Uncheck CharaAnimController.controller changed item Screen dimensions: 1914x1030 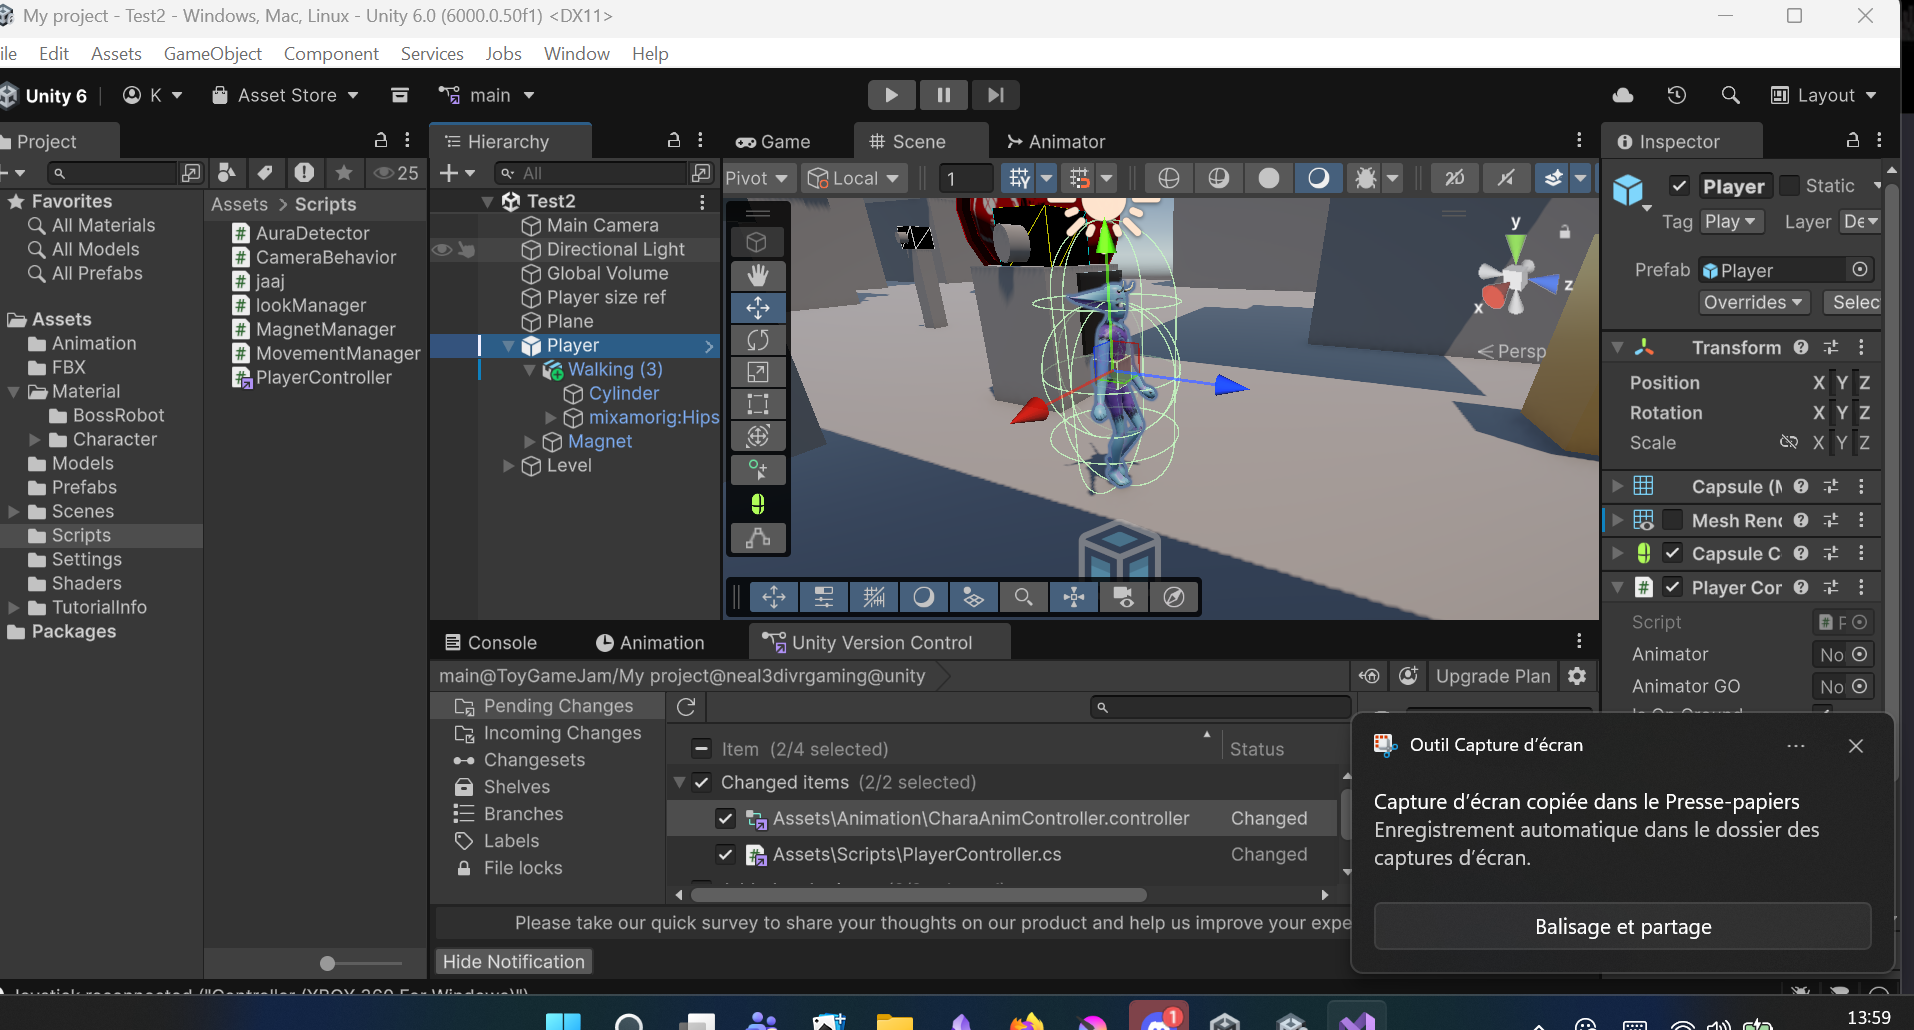(726, 818)
